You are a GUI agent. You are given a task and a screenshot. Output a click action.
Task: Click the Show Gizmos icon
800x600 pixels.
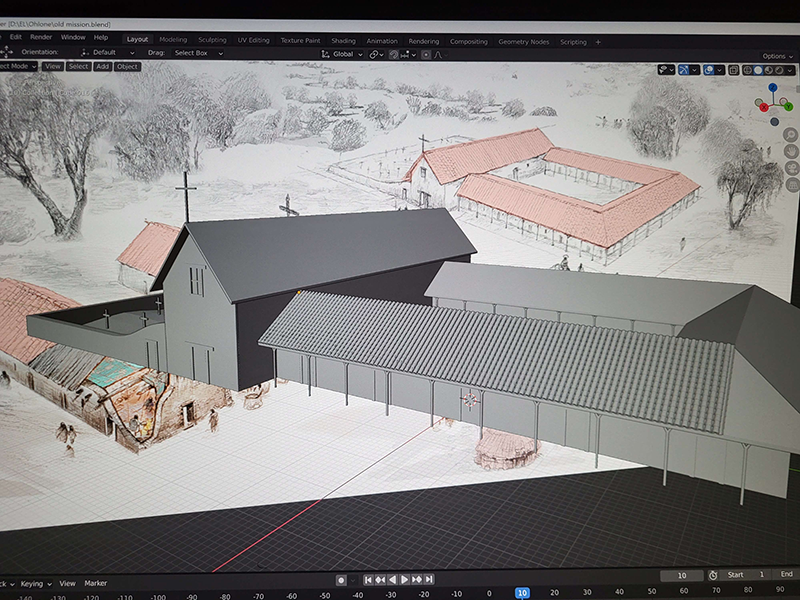coord(684,69)
